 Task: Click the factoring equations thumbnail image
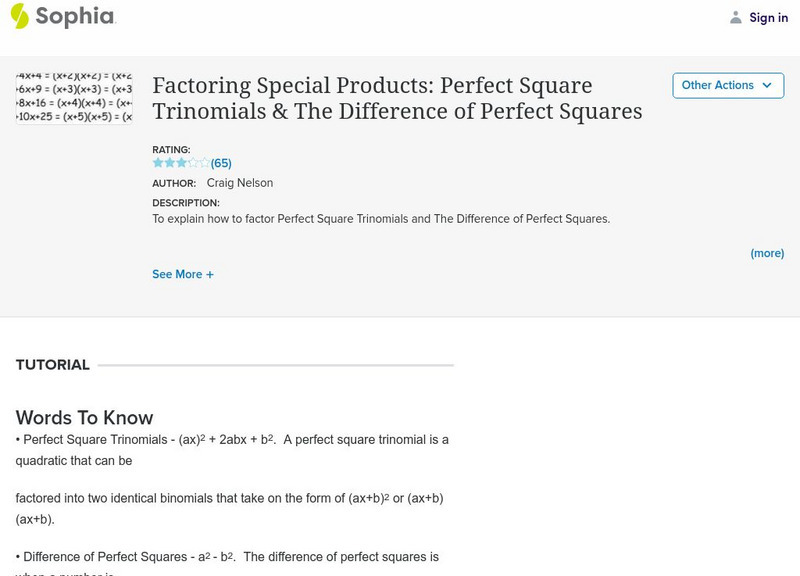pos(75,97)
